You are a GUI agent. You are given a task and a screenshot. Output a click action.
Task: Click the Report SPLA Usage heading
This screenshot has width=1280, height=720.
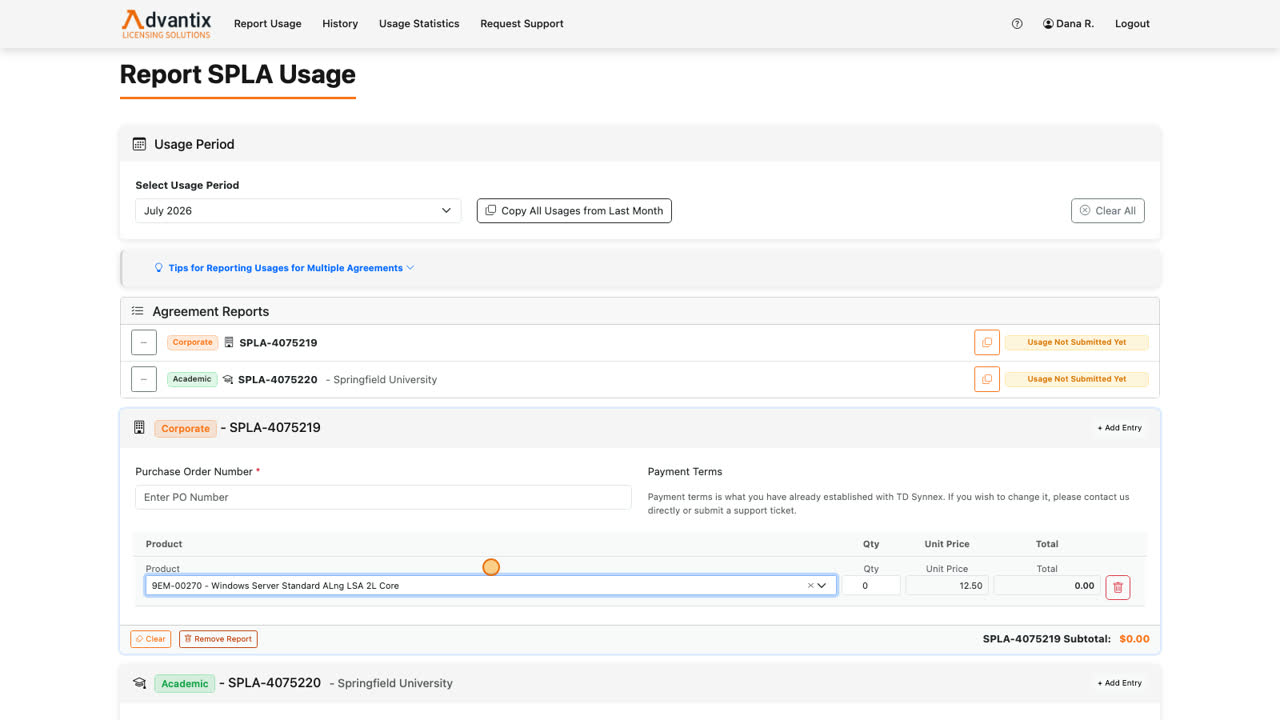(238, 75)
